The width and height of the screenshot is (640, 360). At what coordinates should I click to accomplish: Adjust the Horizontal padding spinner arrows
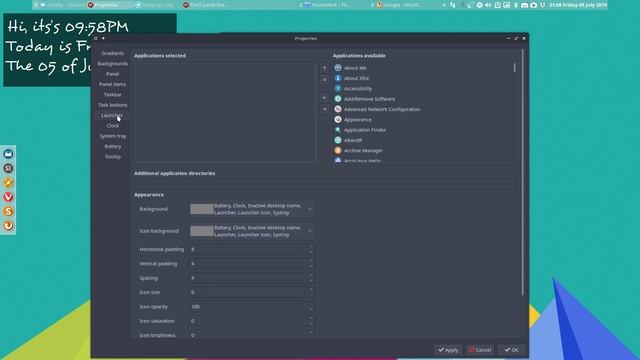(x=311, y=249)
